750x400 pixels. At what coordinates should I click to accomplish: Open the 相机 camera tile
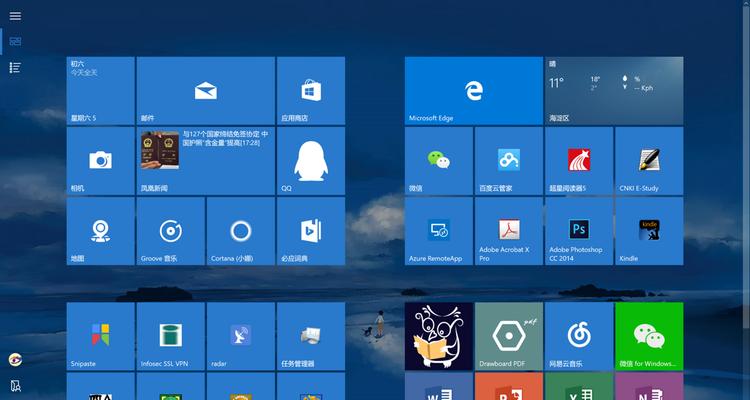[x=100, y=161]
